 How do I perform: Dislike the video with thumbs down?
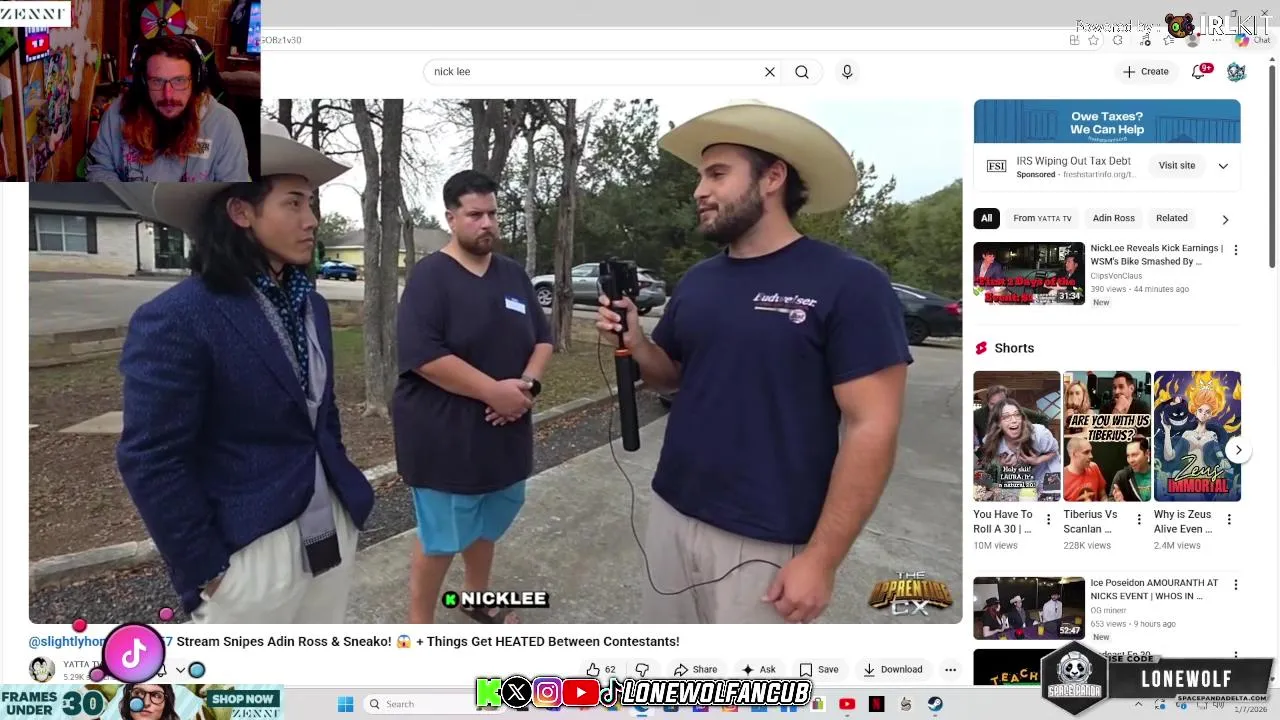[x=643, y=670]
